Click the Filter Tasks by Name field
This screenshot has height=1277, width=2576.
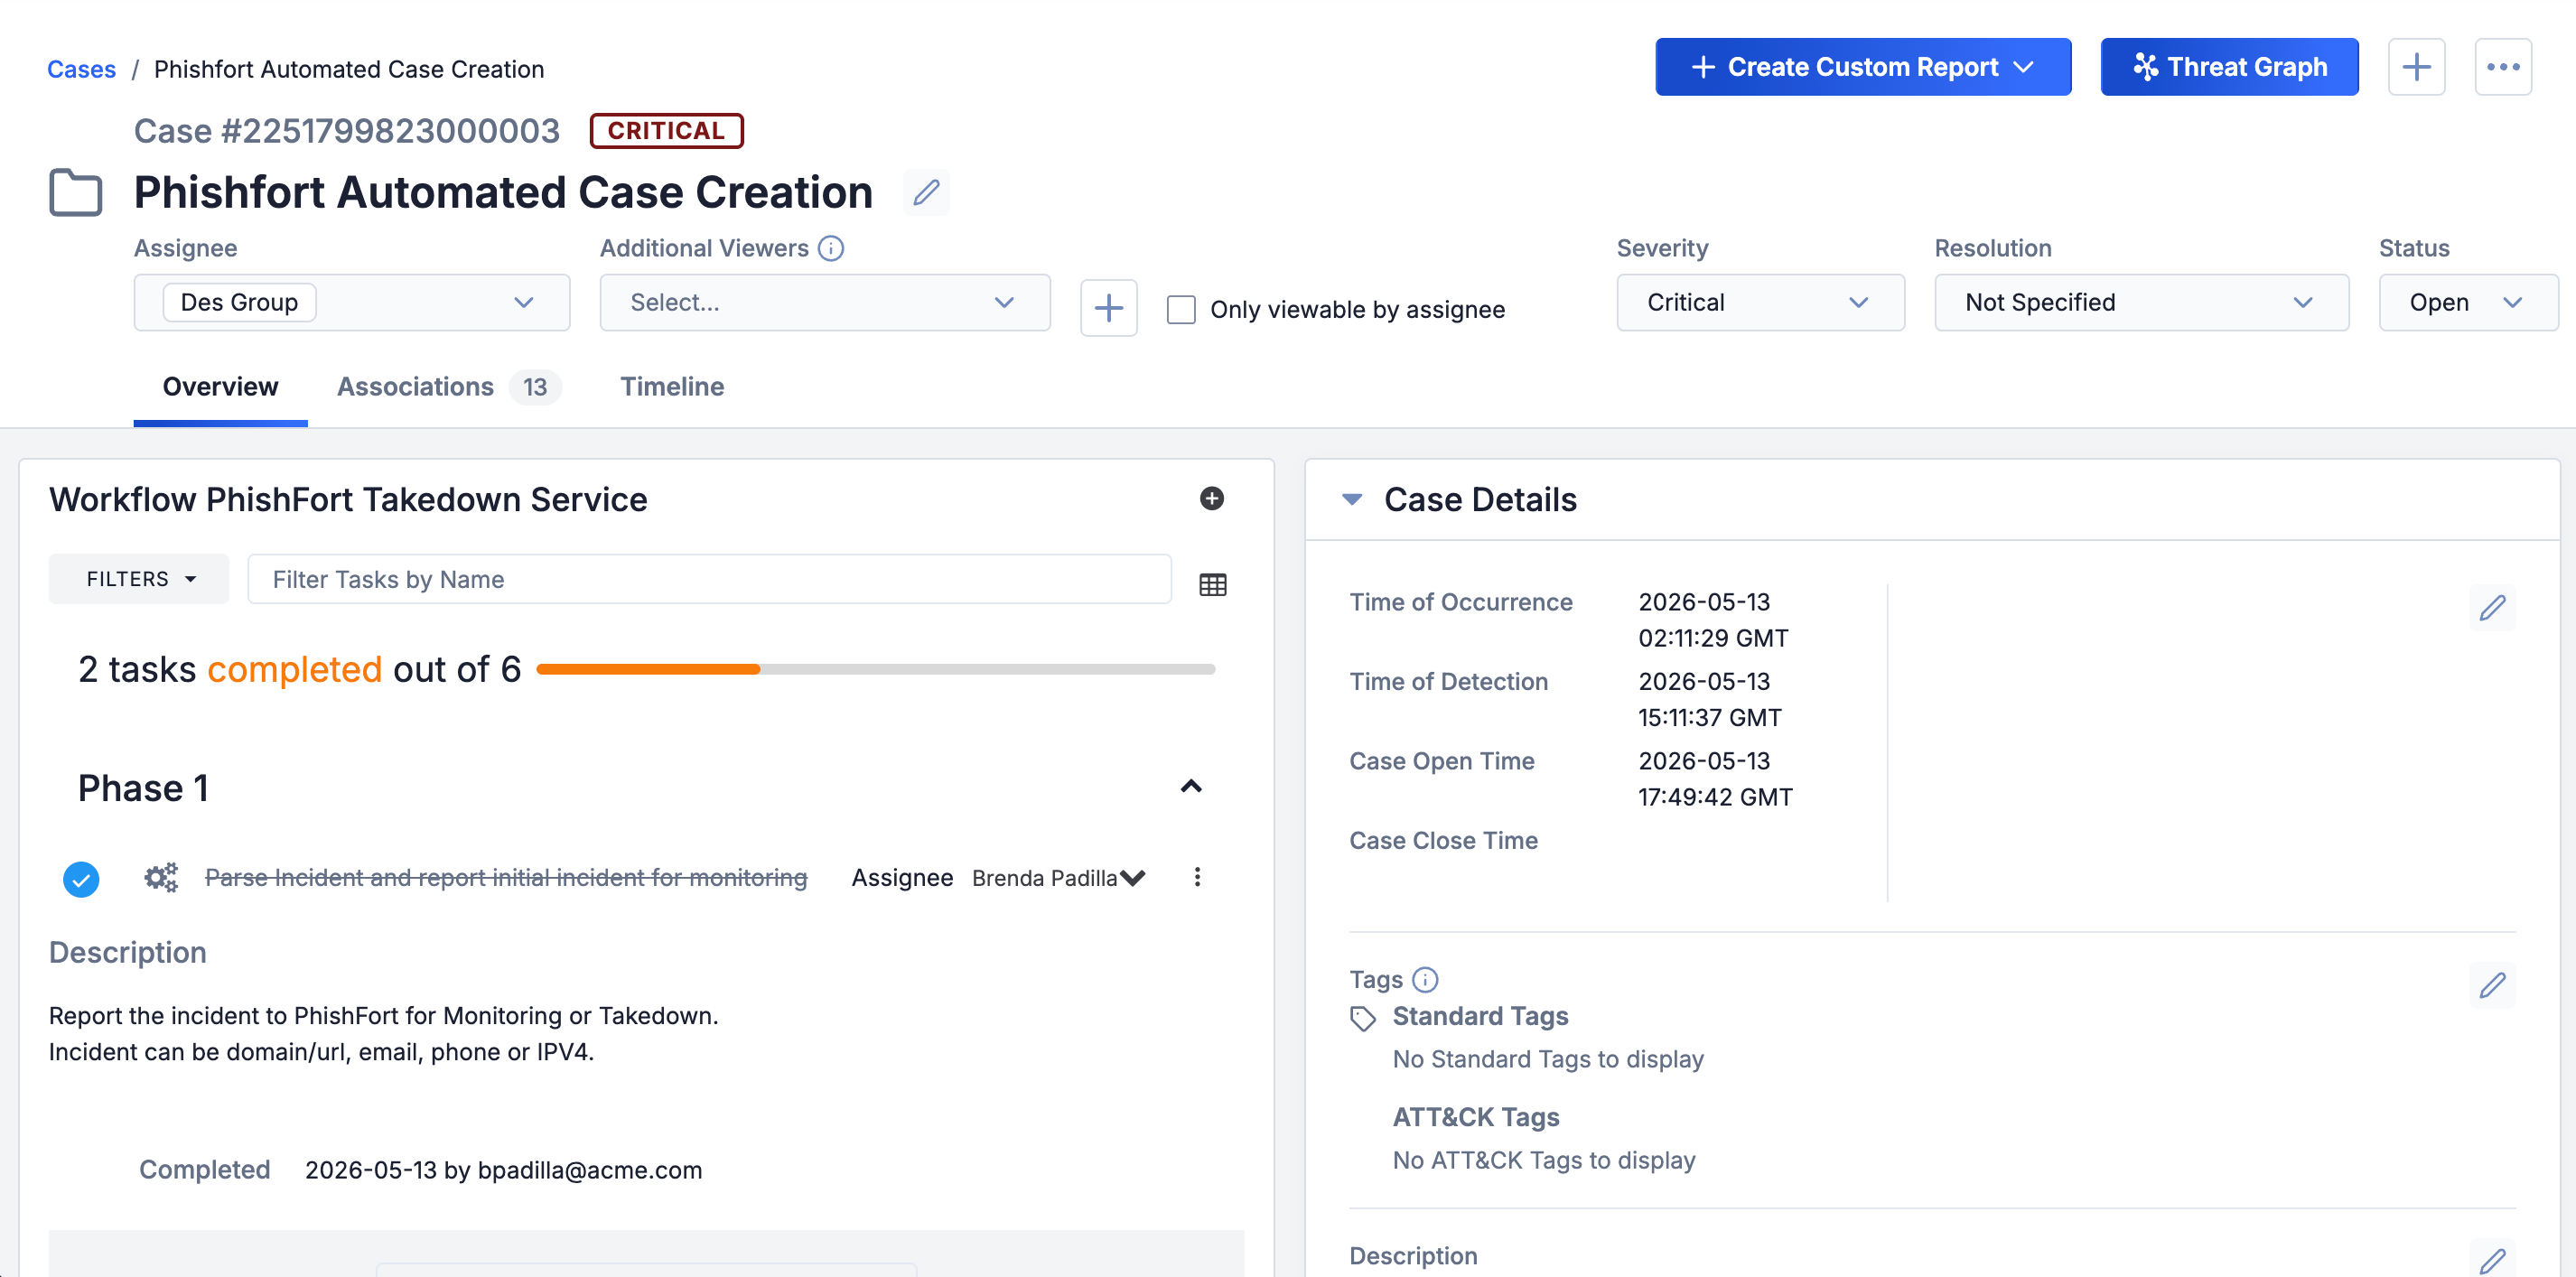pyautogui.click(x=709, y=579)
